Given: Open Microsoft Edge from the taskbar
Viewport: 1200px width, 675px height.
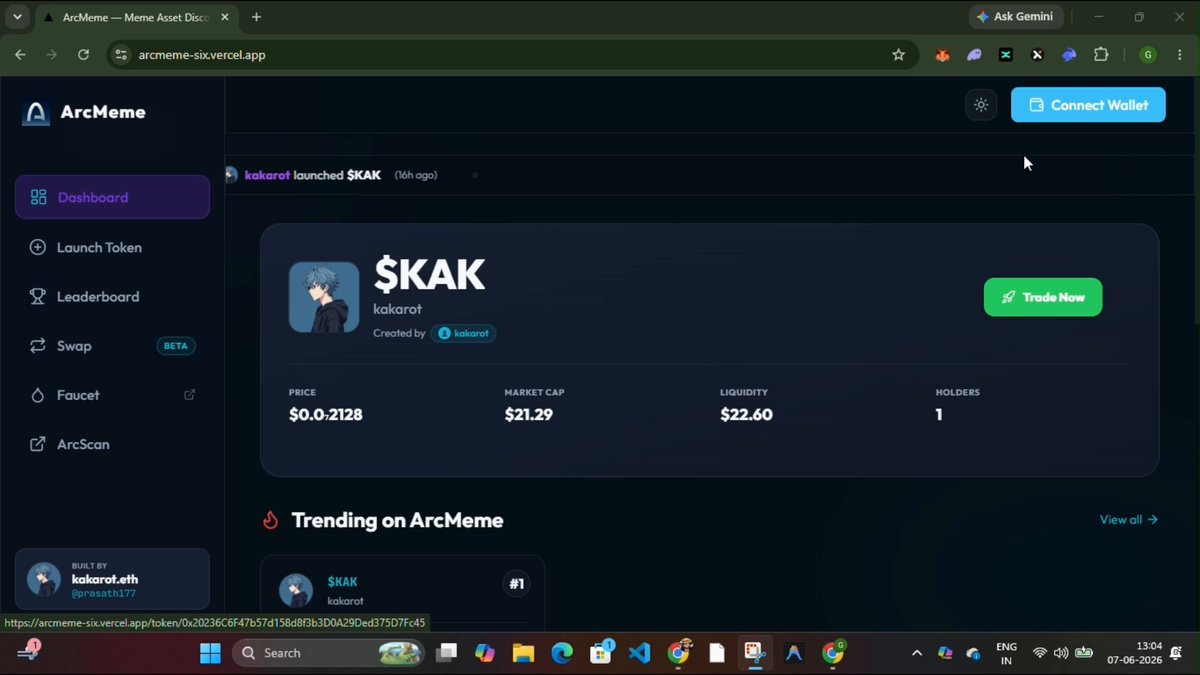Looking at the screenshot, I should coord(562,653).
